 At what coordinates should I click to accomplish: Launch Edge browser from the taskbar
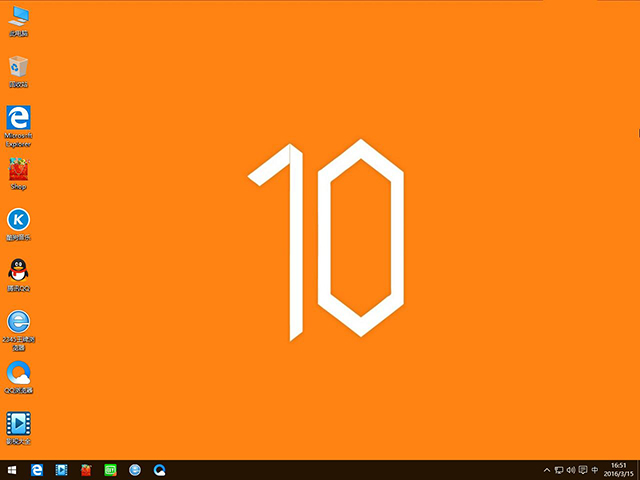pos(37,470)
